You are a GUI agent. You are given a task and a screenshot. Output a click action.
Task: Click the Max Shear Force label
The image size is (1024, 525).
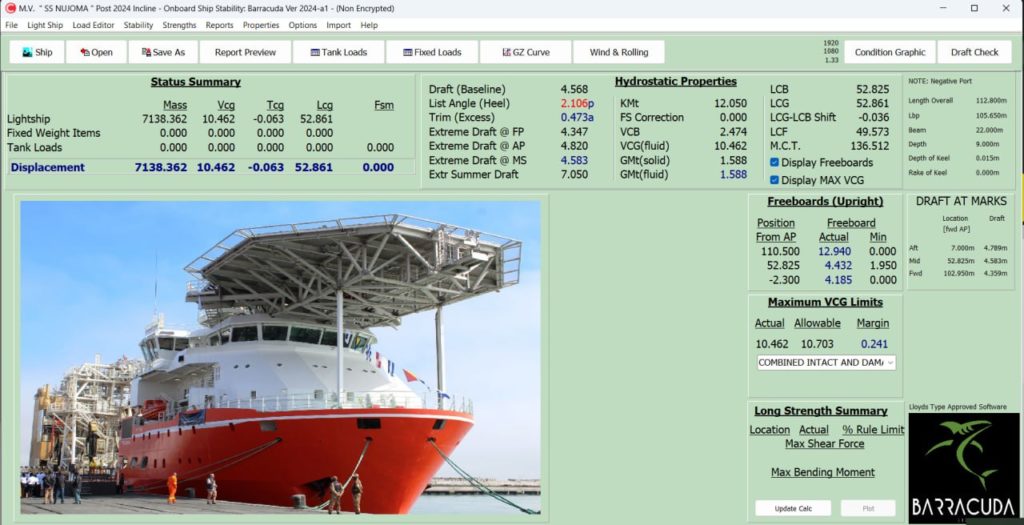(824, 444)
